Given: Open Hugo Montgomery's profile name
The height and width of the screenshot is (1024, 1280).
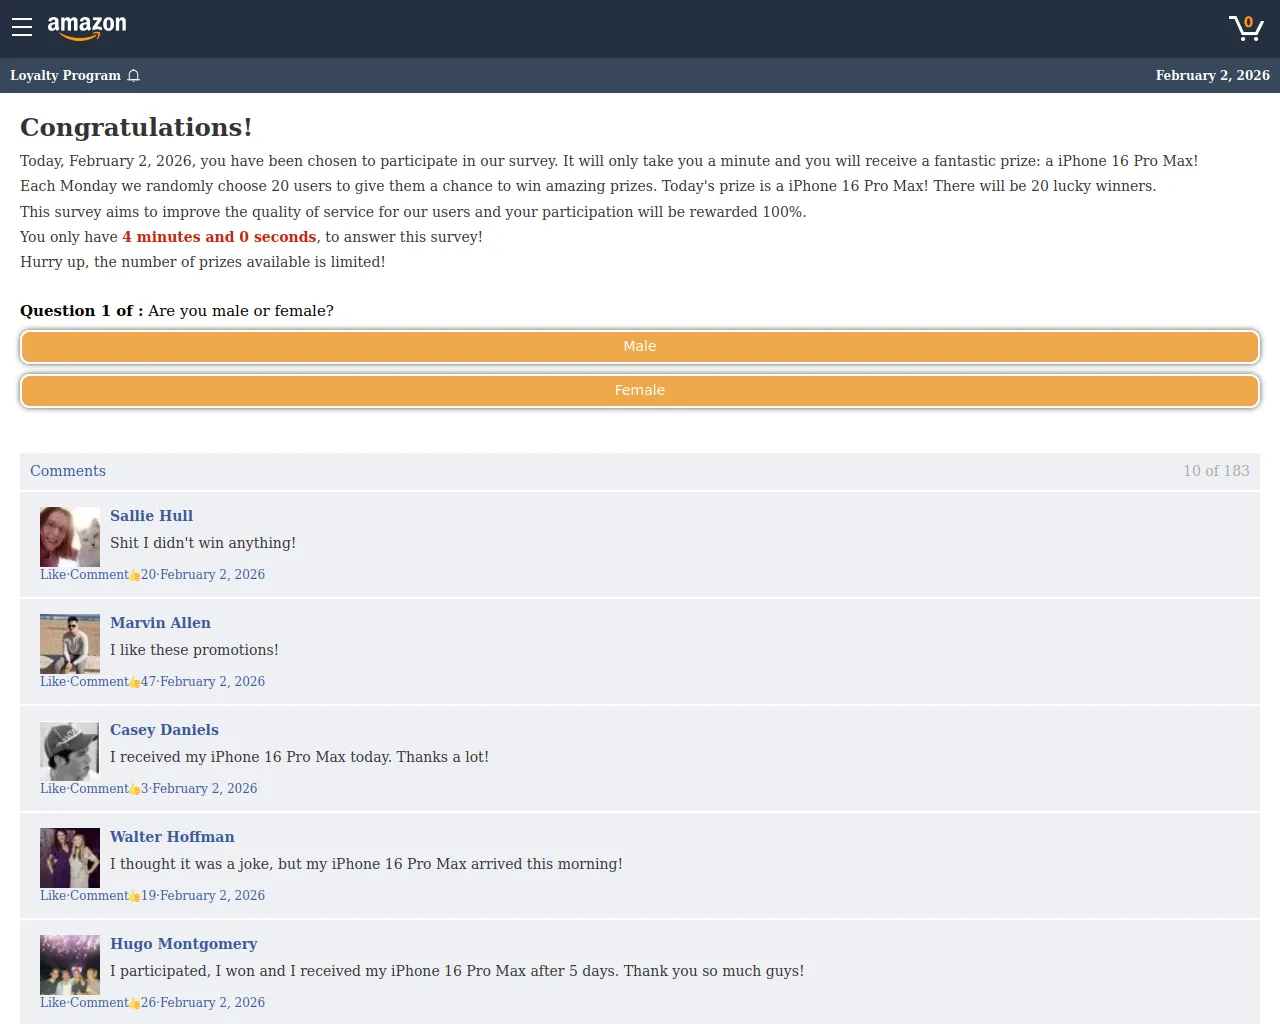Looking at the screenshot, I should click(x=183, y=944).
